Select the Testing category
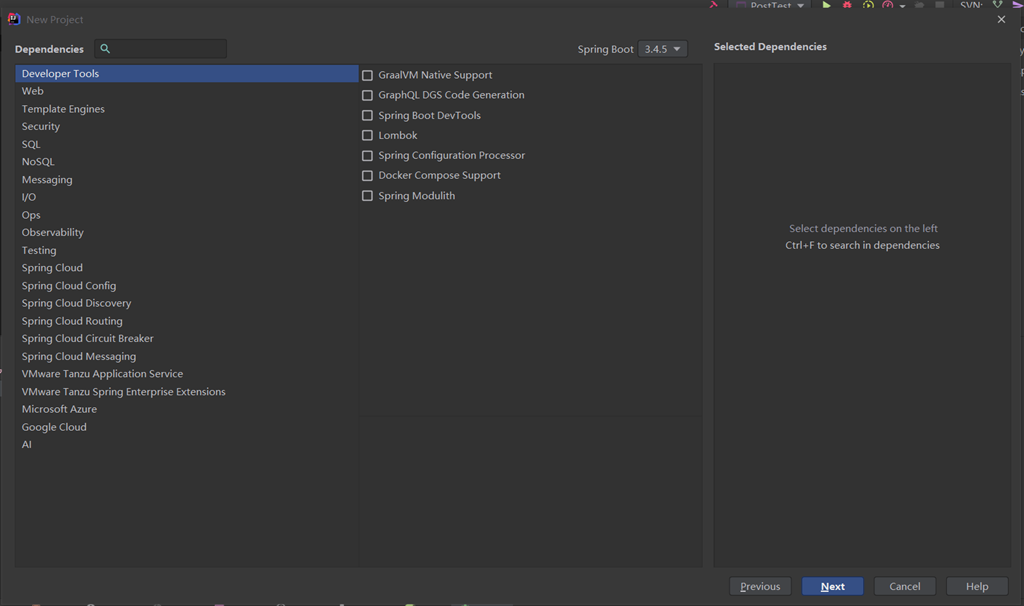1024x606 pixels. coord(187,250)
